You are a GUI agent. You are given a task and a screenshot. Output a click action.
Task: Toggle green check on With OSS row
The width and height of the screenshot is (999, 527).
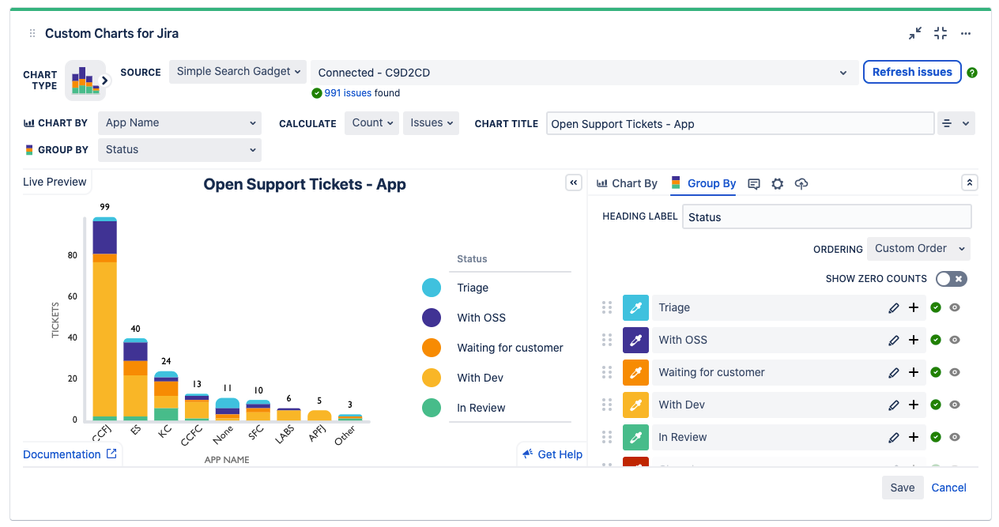click(935, 340)
